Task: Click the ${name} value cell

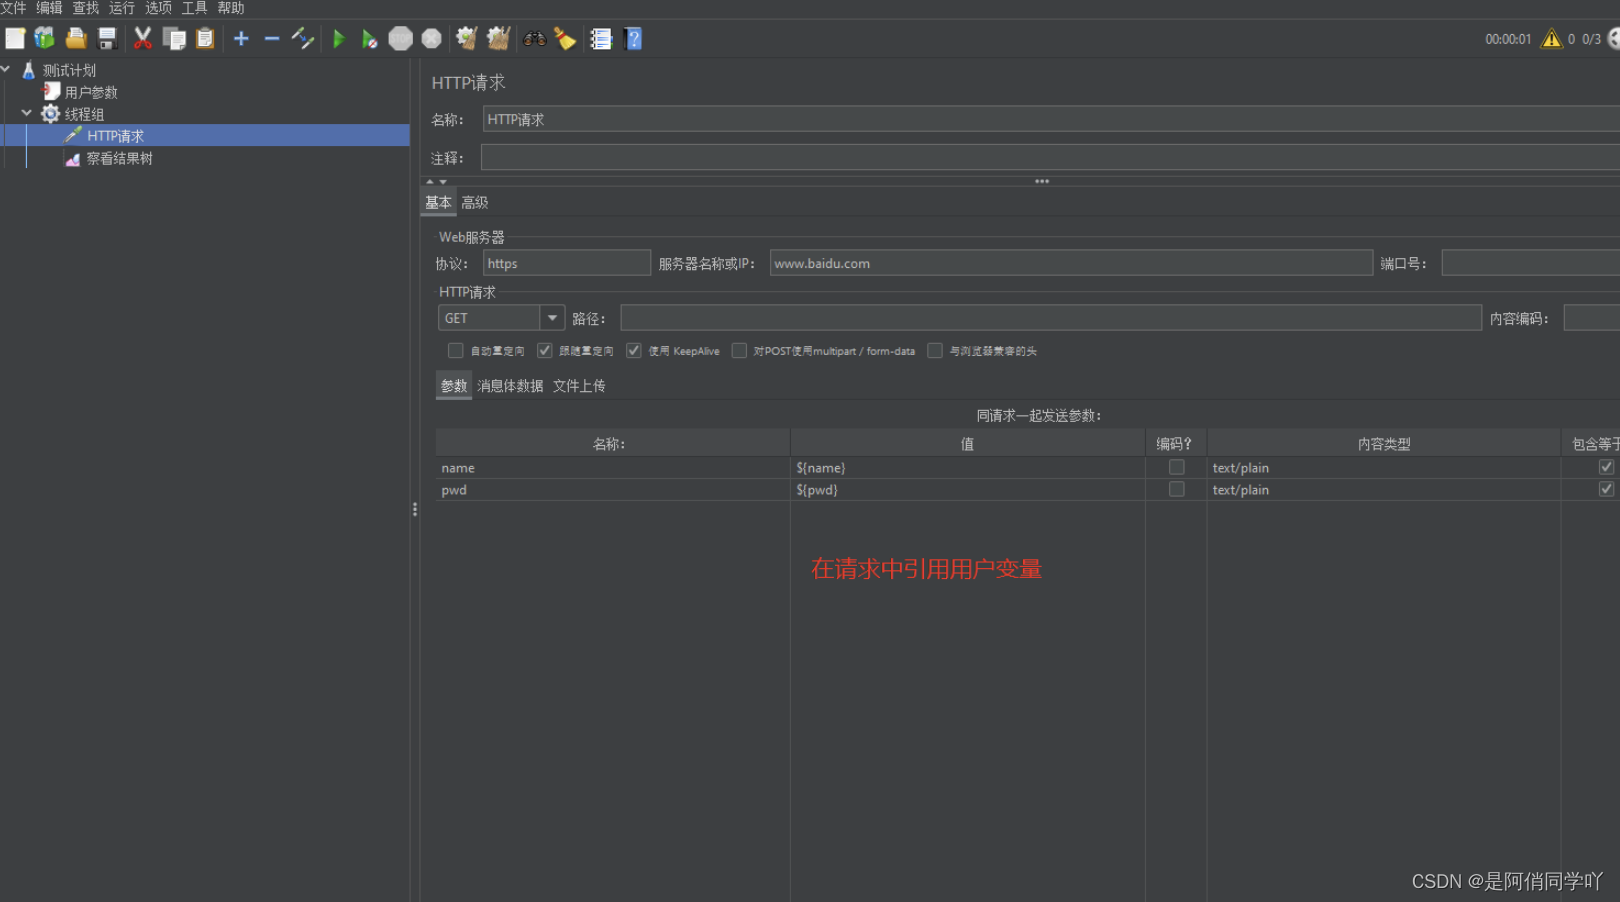Action: coord(968,468)
